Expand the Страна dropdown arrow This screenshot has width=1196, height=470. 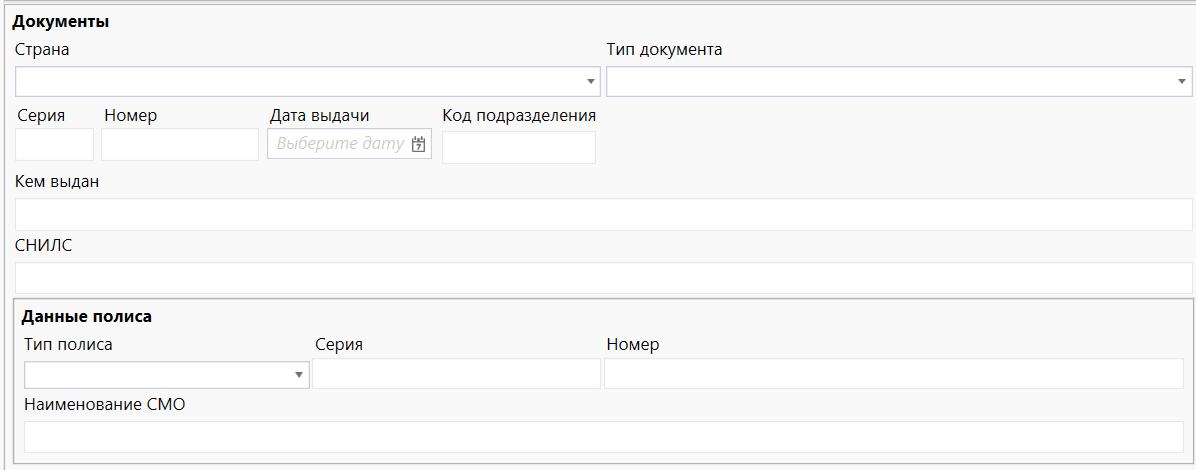tap(590, 82)
